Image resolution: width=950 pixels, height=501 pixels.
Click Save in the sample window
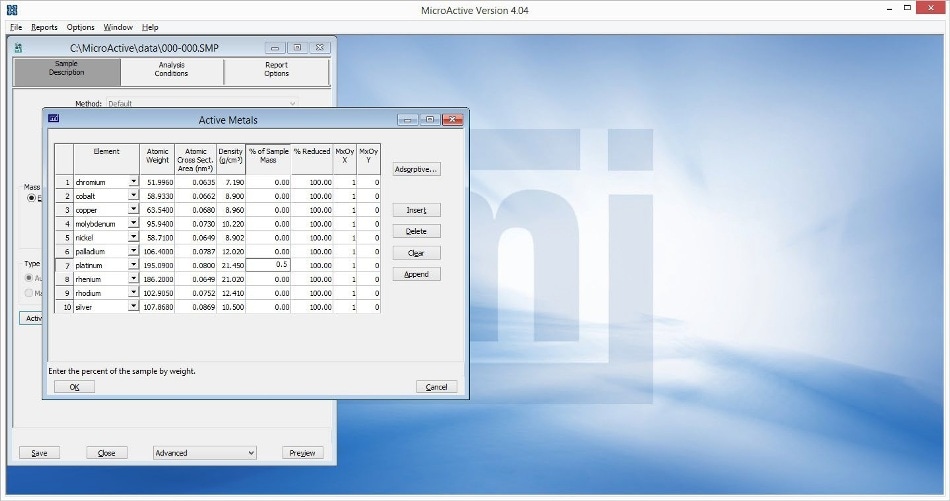39,453
